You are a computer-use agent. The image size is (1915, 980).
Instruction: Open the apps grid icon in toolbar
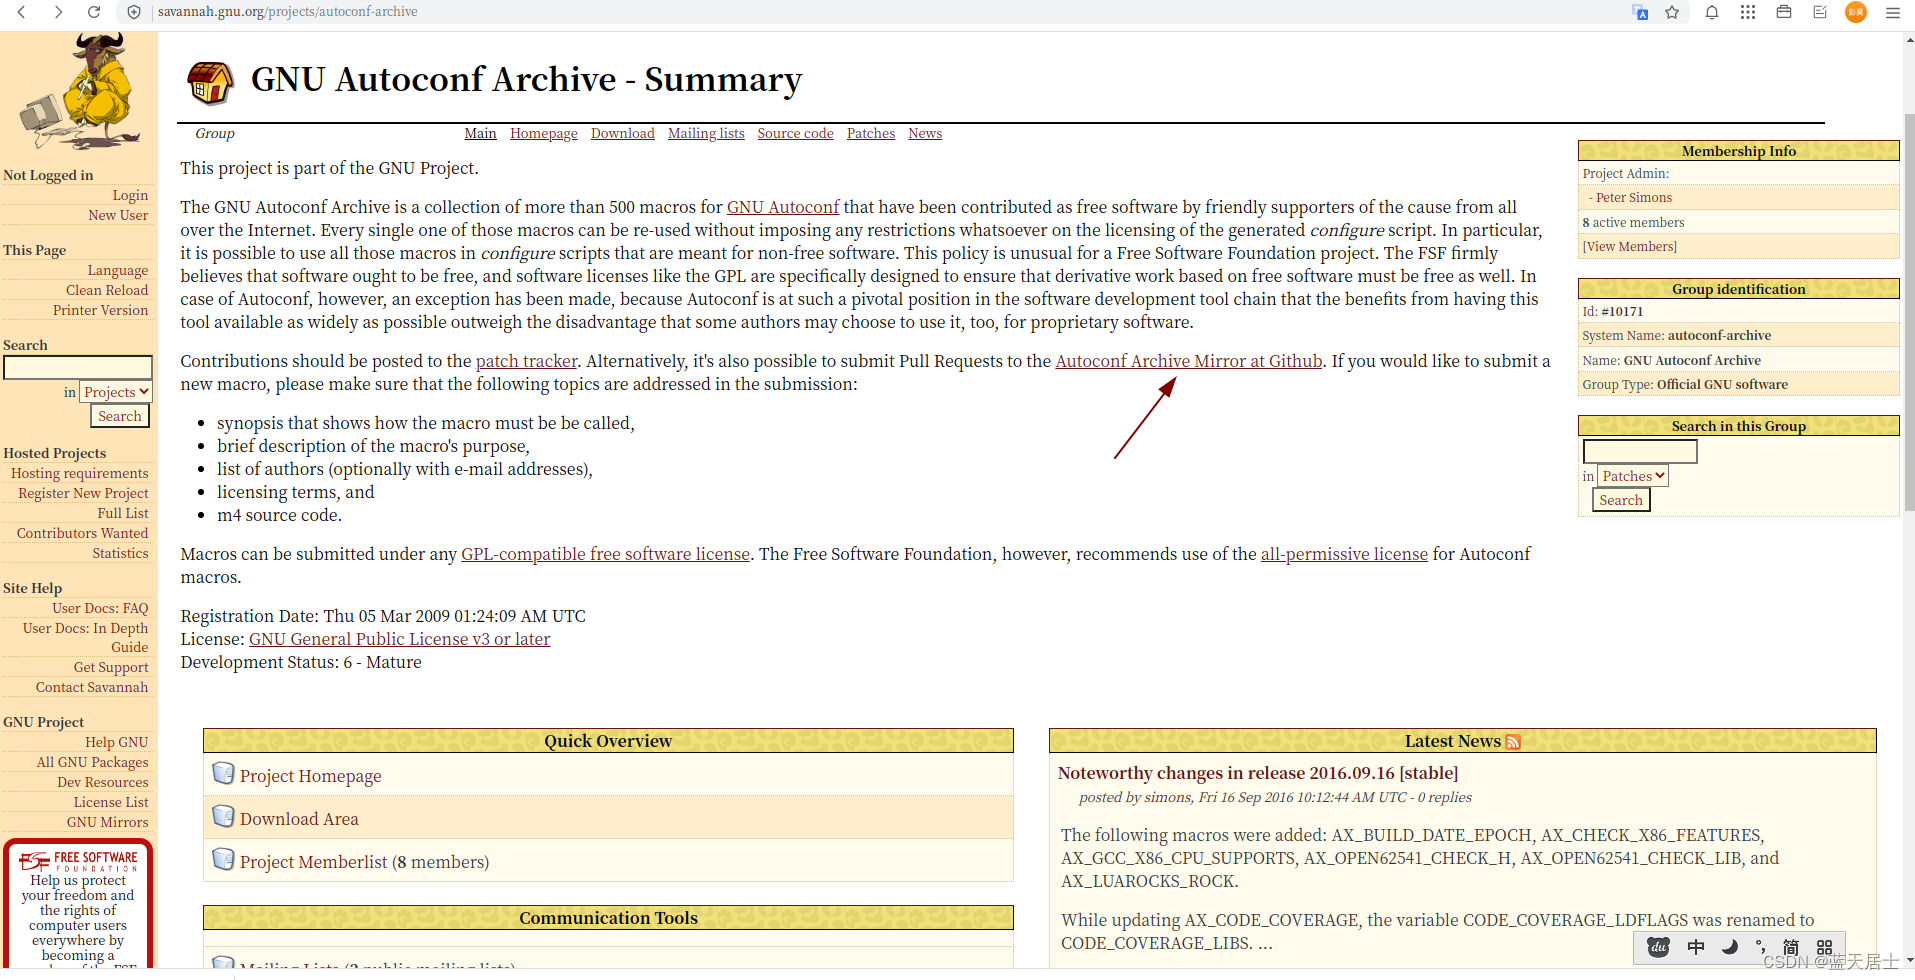pyautogui.click(x=1748, y=12)
